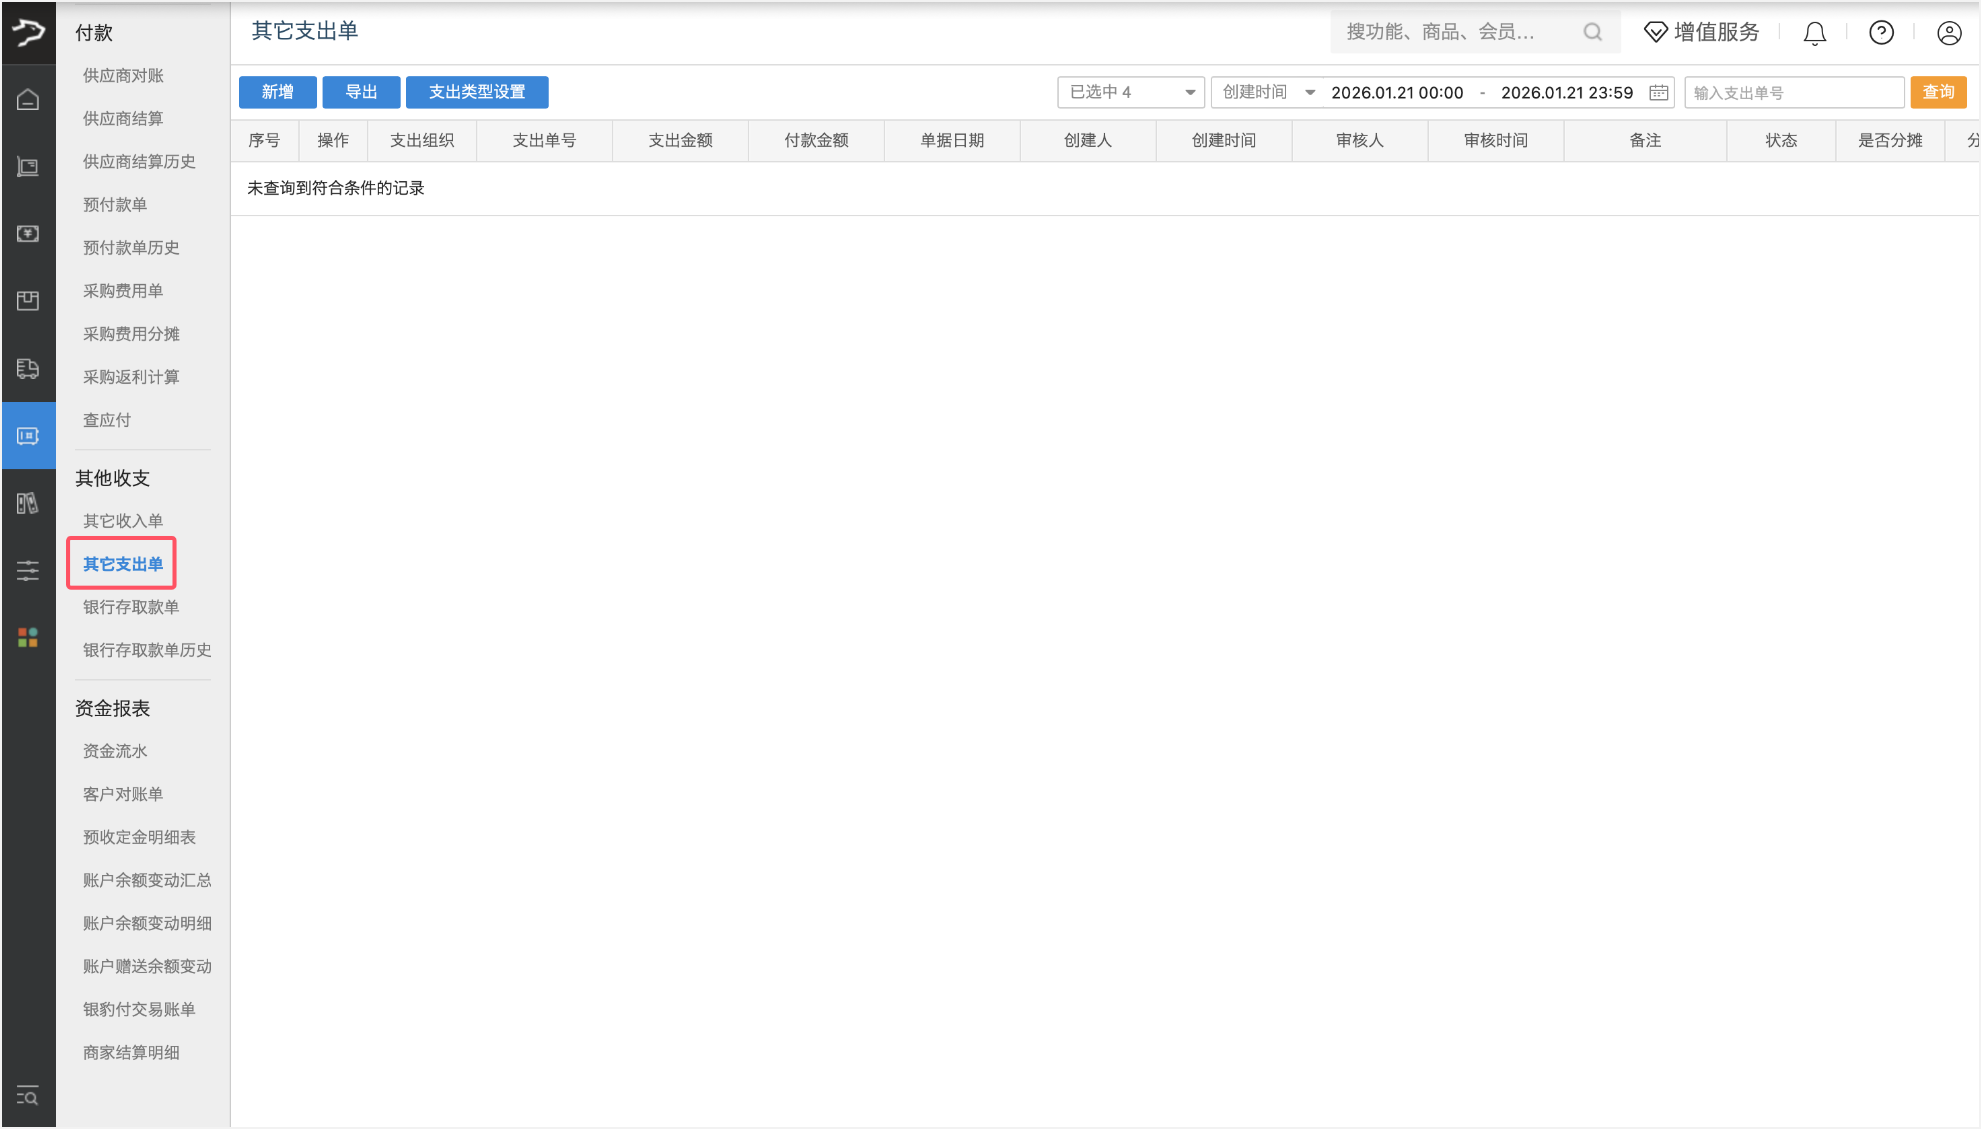
Task: Select 资金流水 under 资金报表
Action: 115,751
